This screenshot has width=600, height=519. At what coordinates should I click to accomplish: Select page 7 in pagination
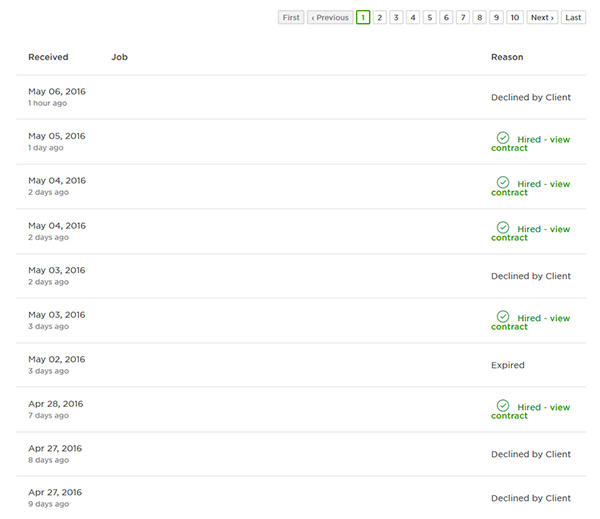click(x=463, y=17)
